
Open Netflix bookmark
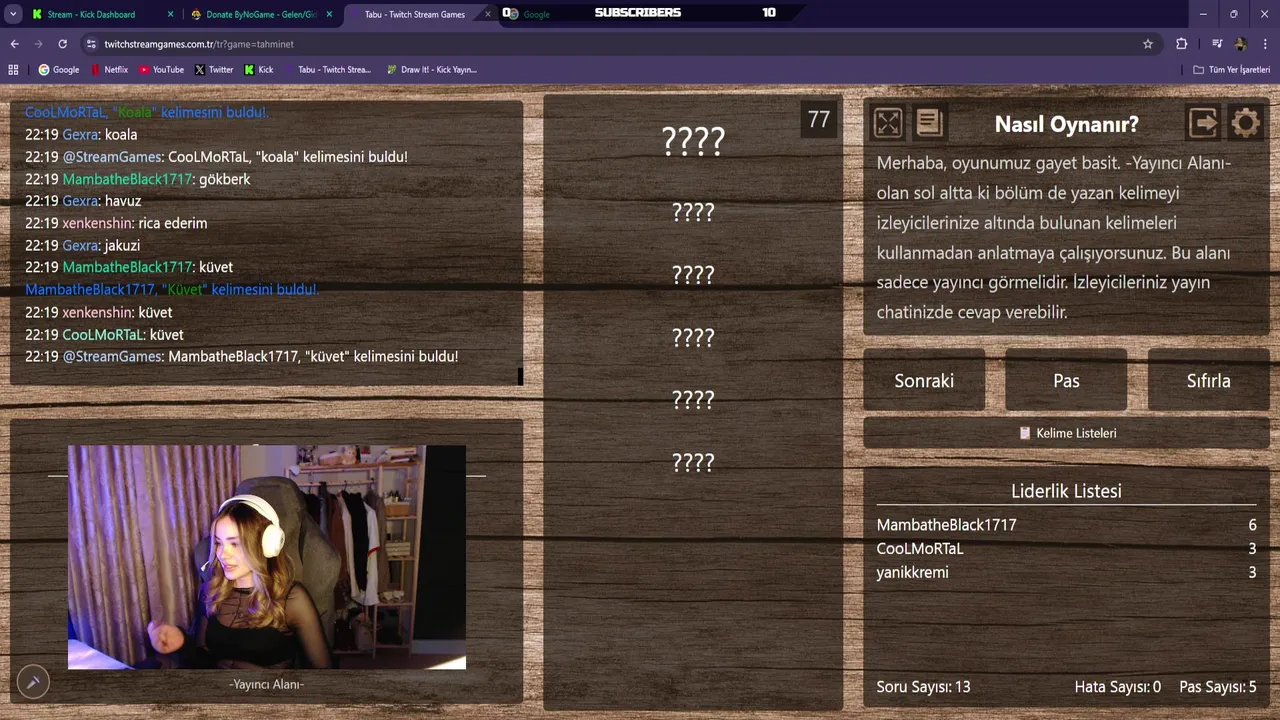click(x=109, y=70)
